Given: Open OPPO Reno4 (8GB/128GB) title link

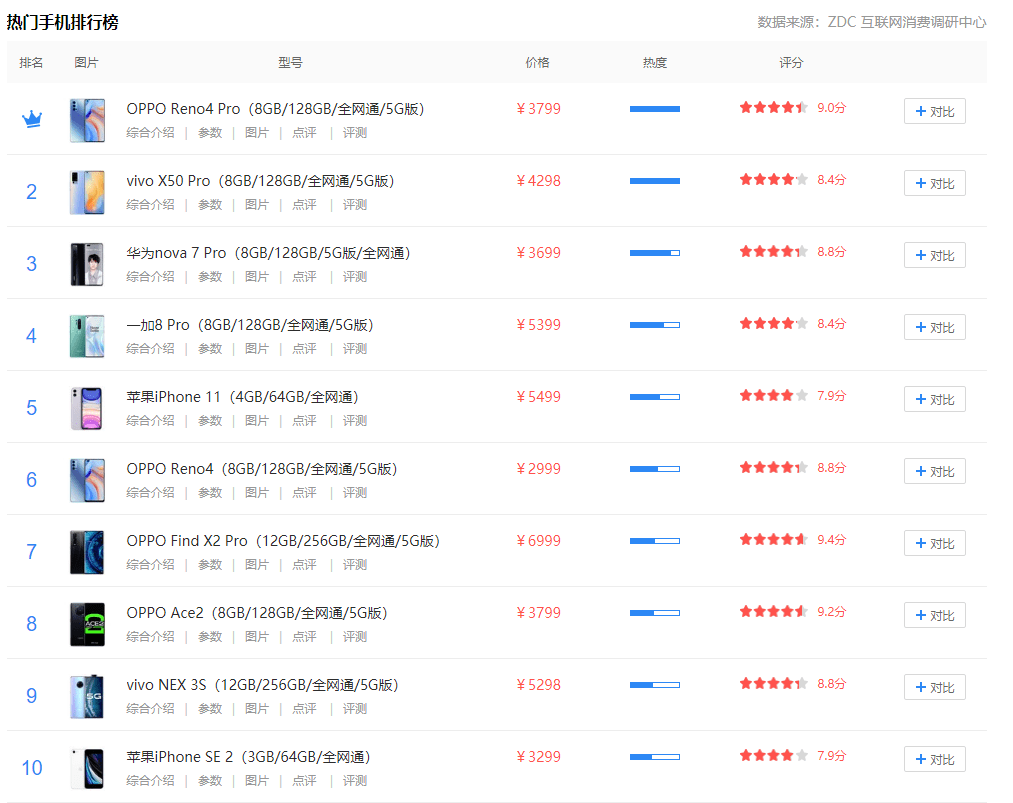Looking at the screenshot, I should [262, 469].
